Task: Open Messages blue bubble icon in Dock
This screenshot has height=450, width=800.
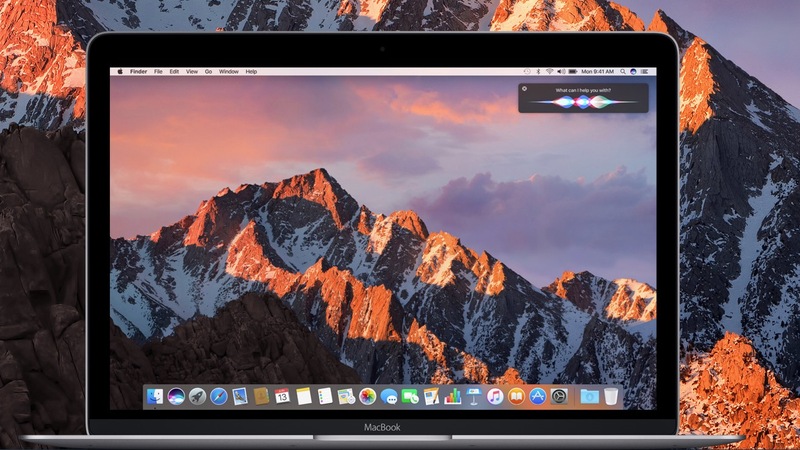Action: [389, 396]
